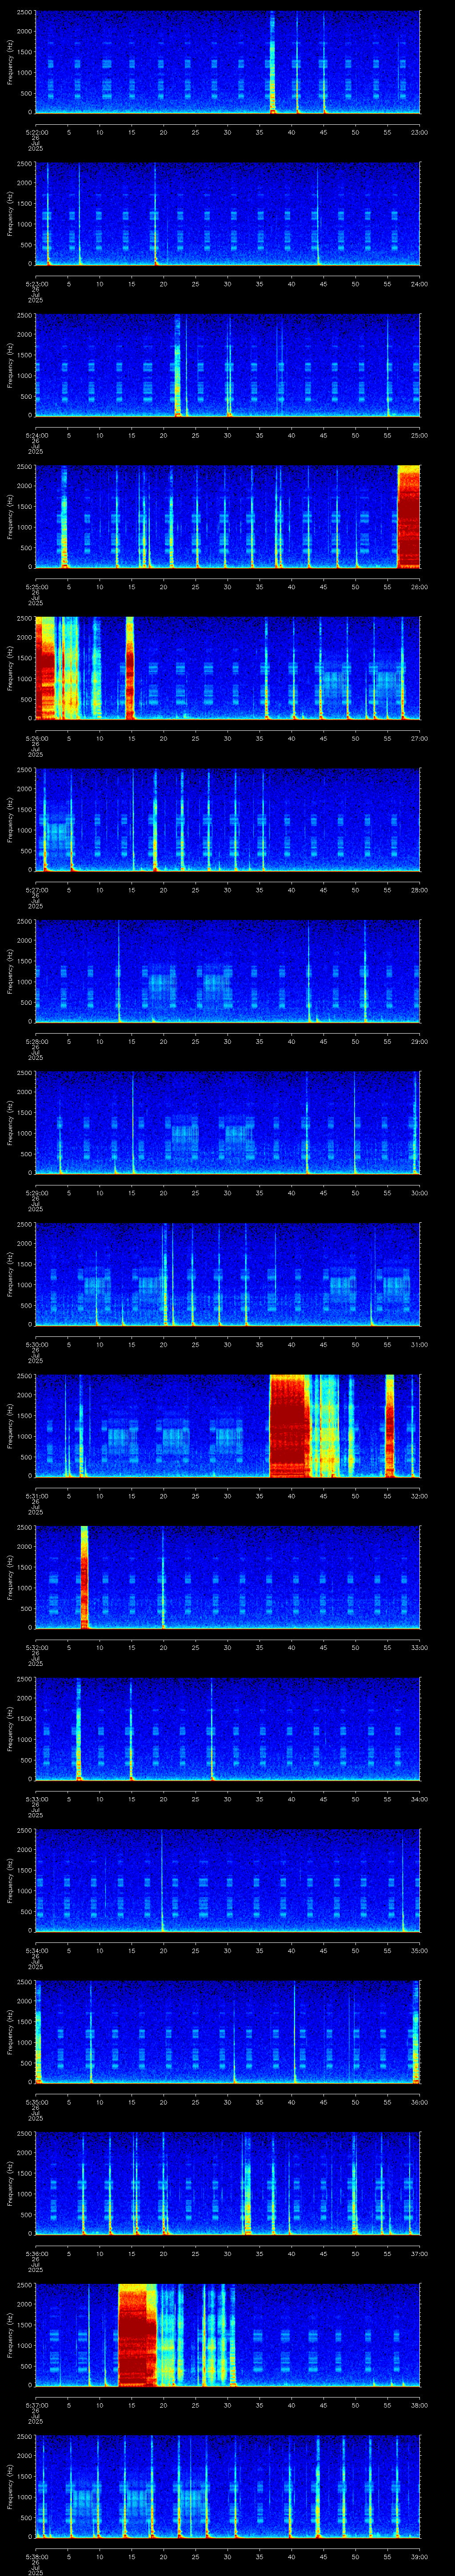Click the '23:00' end time label

[420, 132]
